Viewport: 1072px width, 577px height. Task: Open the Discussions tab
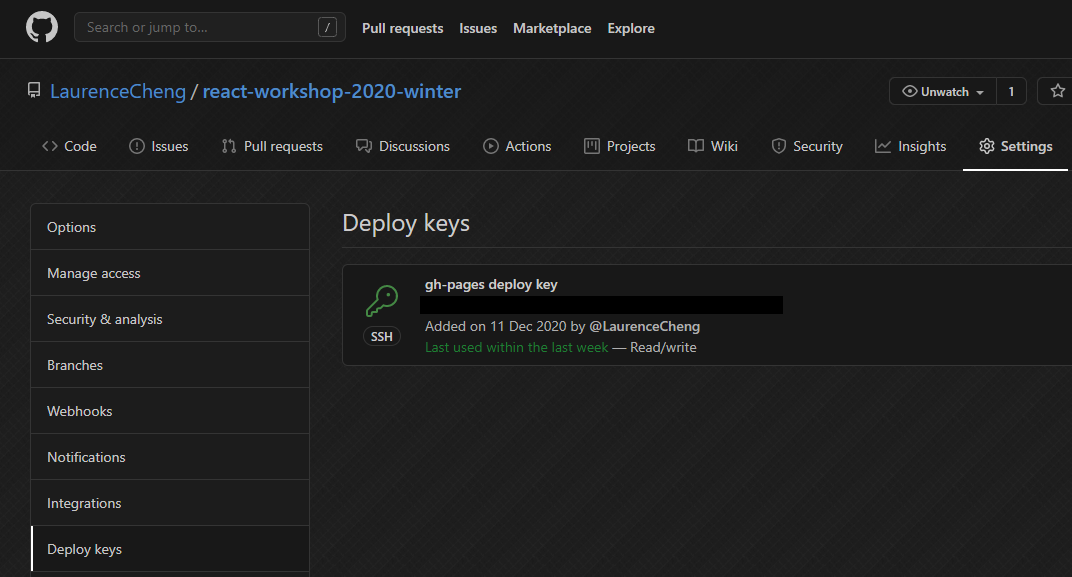(x=403, y=146)
